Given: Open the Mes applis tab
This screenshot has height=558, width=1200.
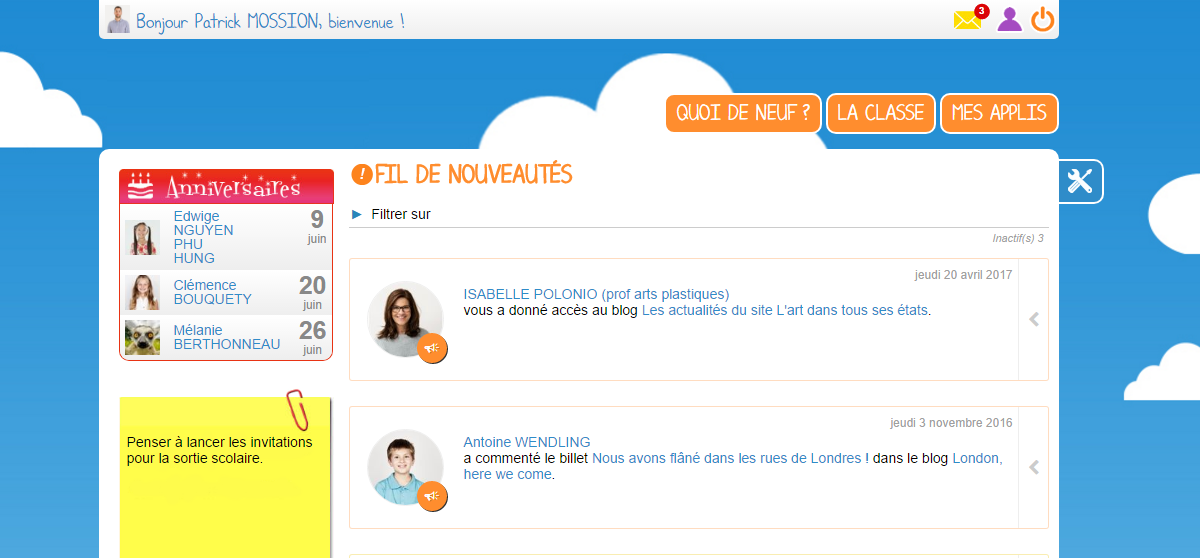Looking at the screenshot, I should point(999,113).
